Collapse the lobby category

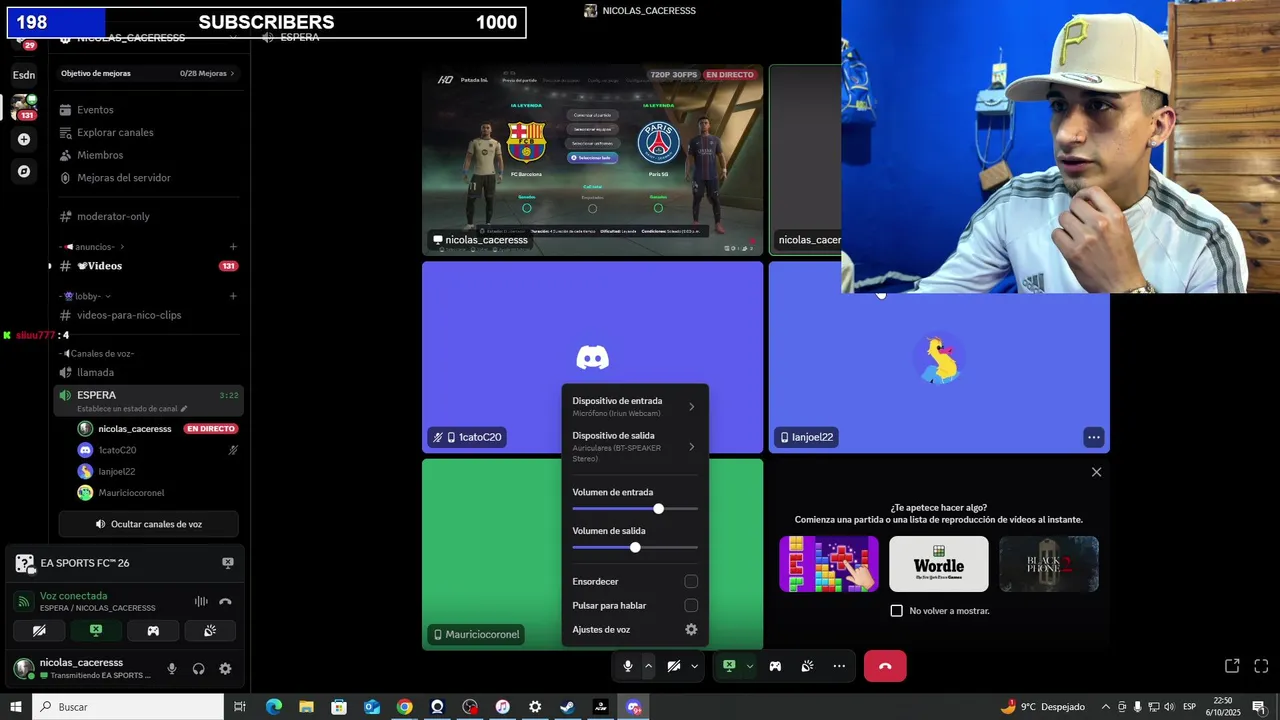click(87, 296)
